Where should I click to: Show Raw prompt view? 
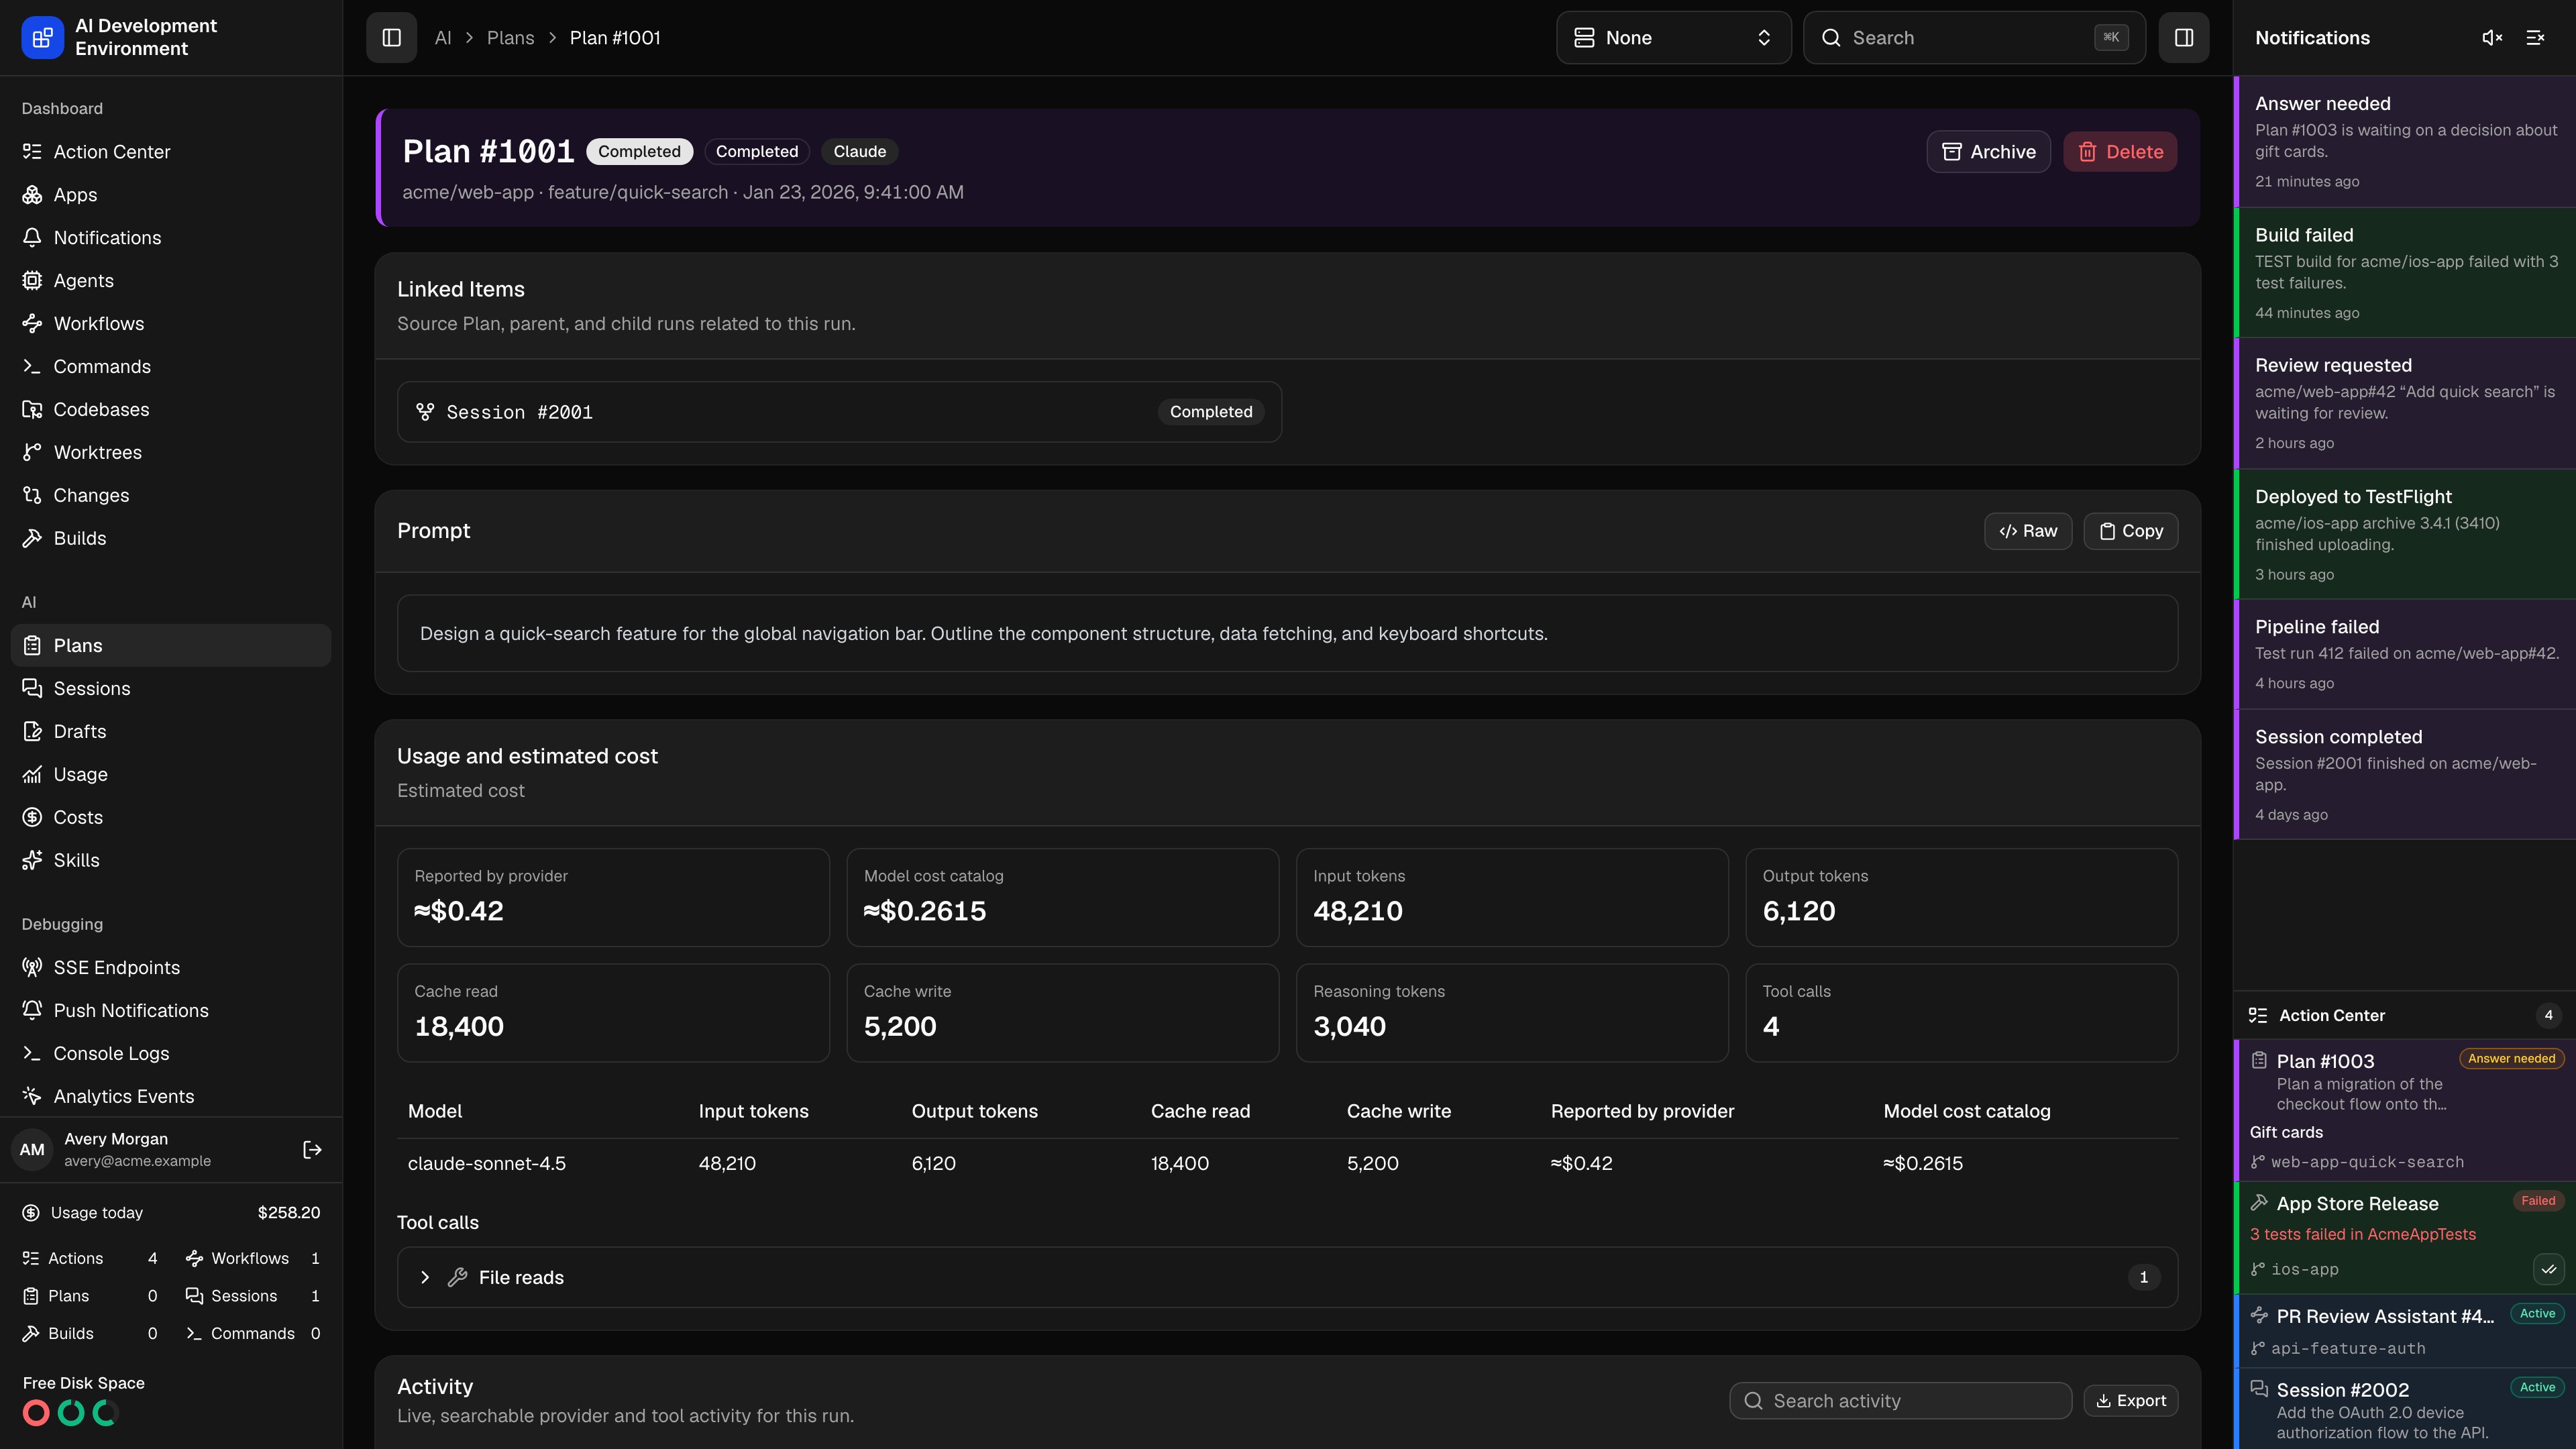point(2028,531)
